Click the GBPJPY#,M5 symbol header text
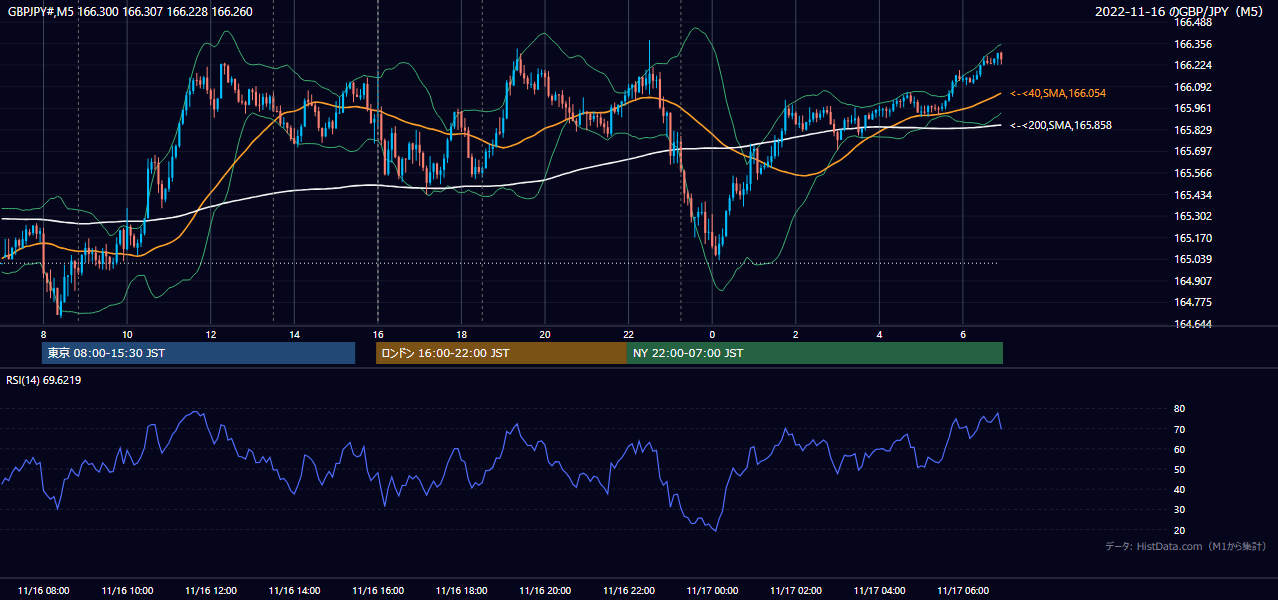 point(129,12)
